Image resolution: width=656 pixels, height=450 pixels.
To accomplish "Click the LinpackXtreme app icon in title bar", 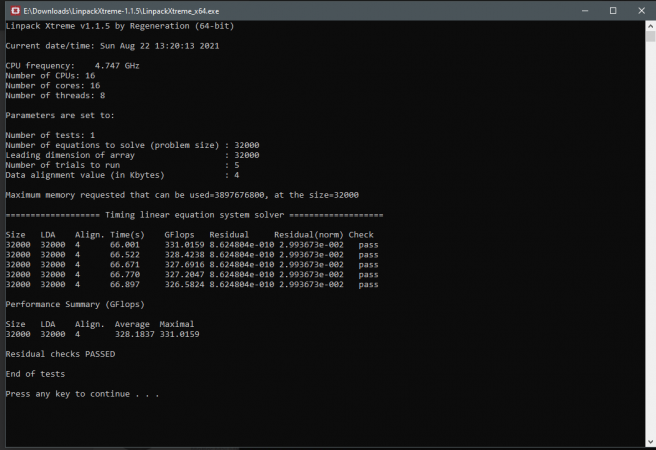I will tap(15, 11).
